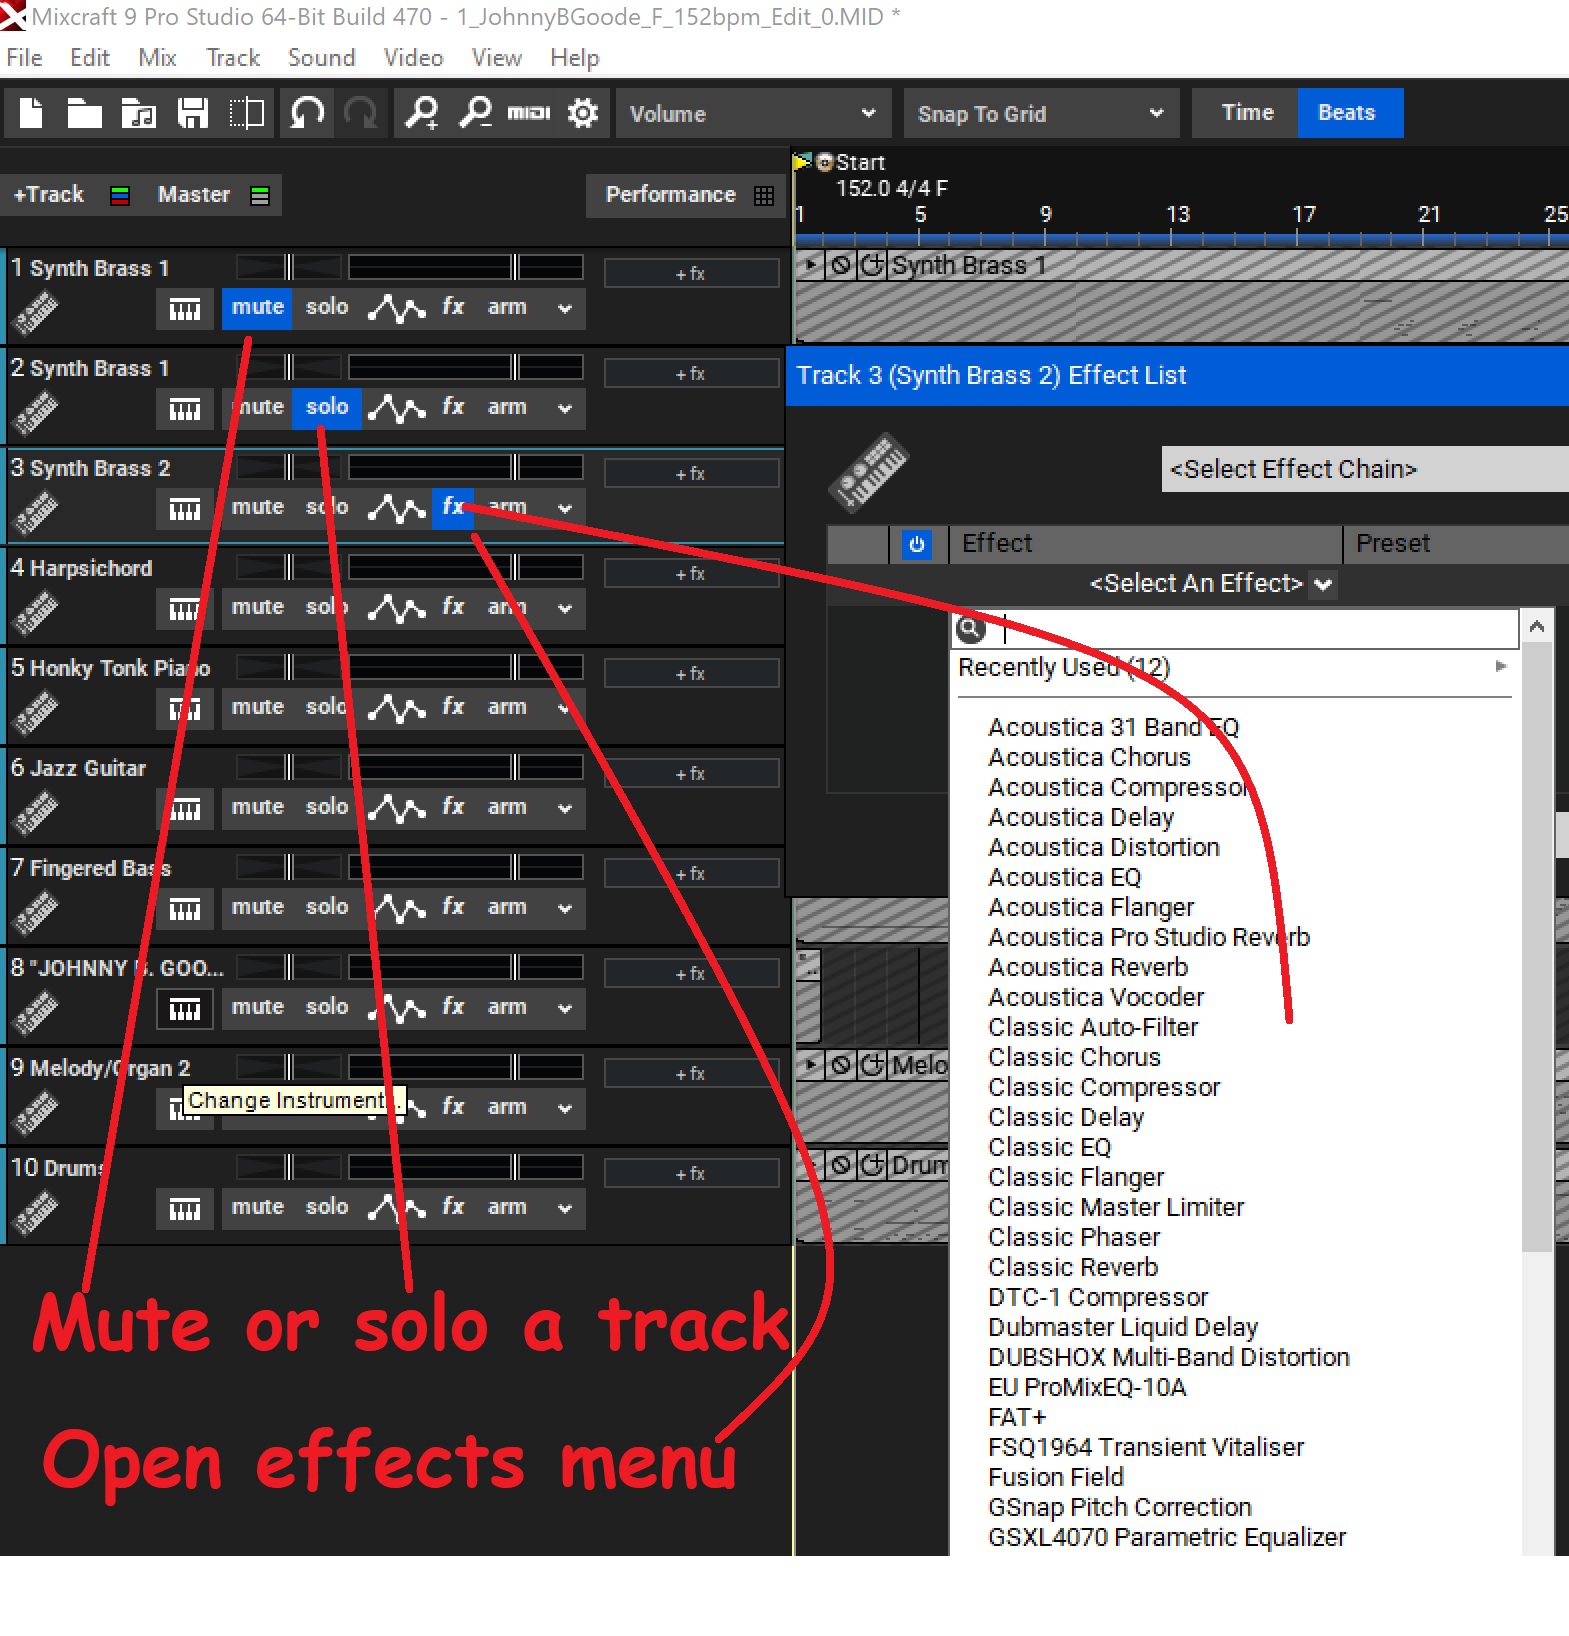Toggle automation lane icon on Jazz Guitar track

click(397, 808)
